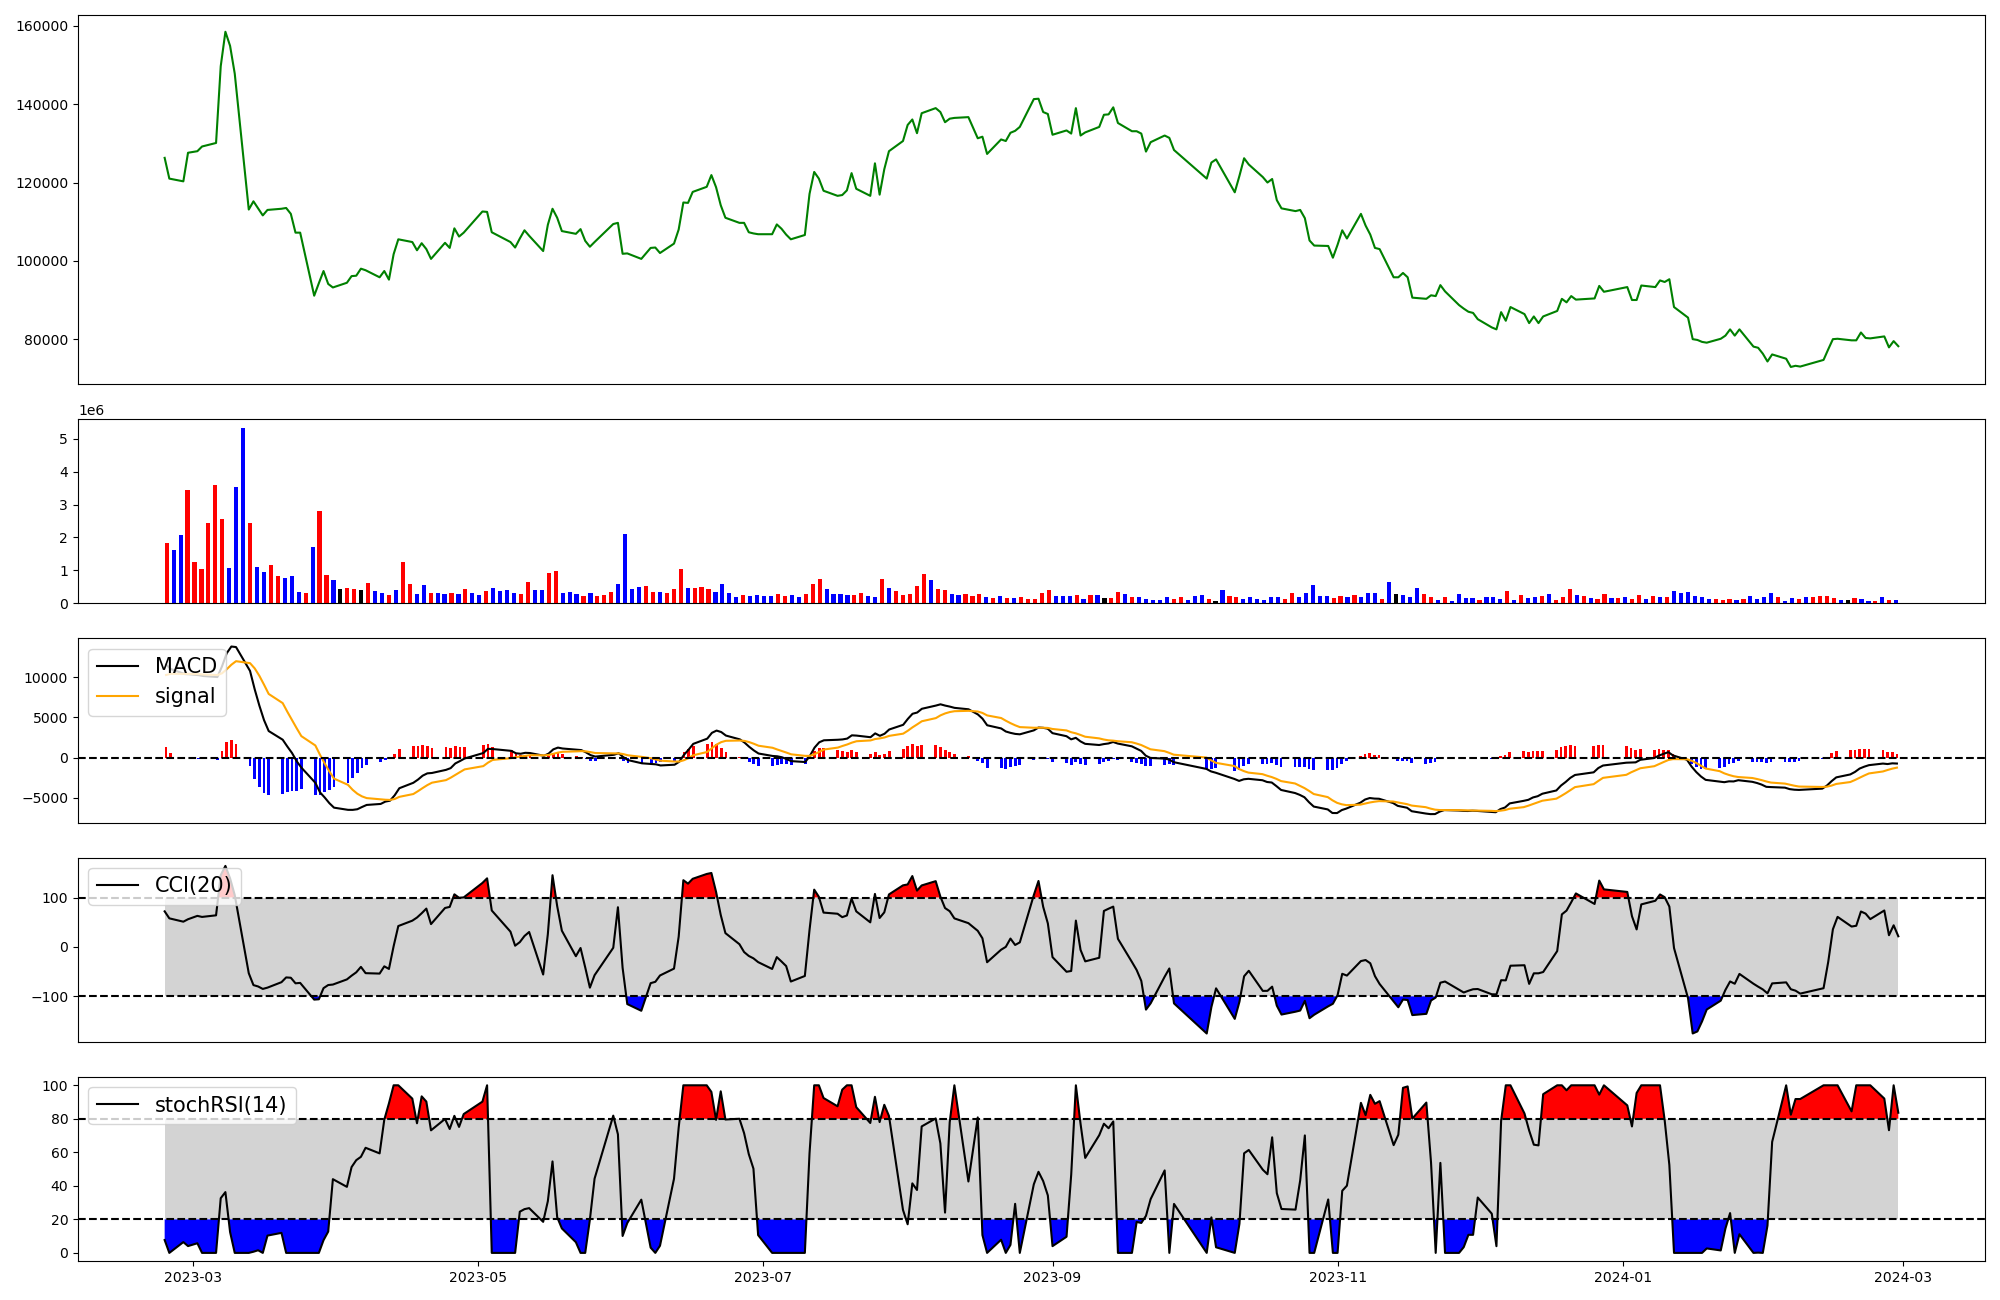Click the stochRSI(14) legend entry
The image size is (2000, 1300).
point(220,1105)
